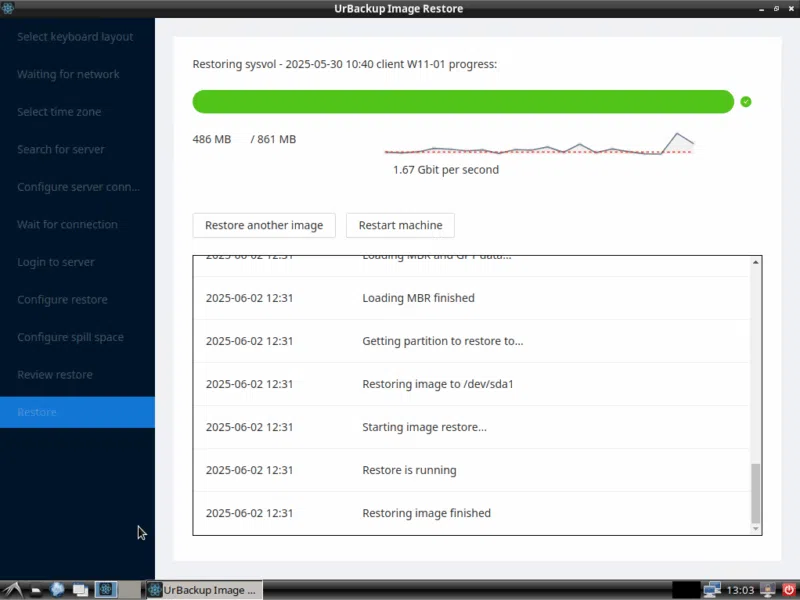Image resolution: width=800 pixels, height=600 pixels.
Task: Click the Loading MBR finished log entry
Action: (x=471, y=298)
